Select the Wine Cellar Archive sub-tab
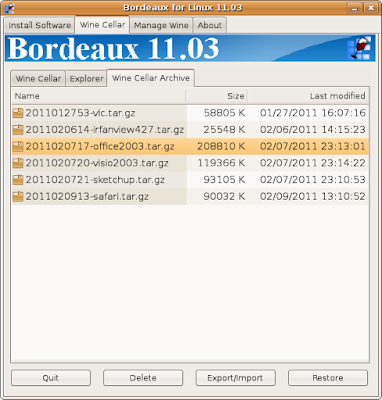This screenshot has height=400, width=382. (x=151, y=78)
